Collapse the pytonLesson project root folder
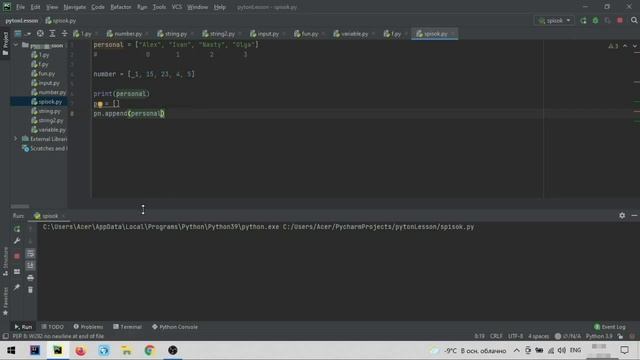 pyautogui.click(x=16, y=45)
